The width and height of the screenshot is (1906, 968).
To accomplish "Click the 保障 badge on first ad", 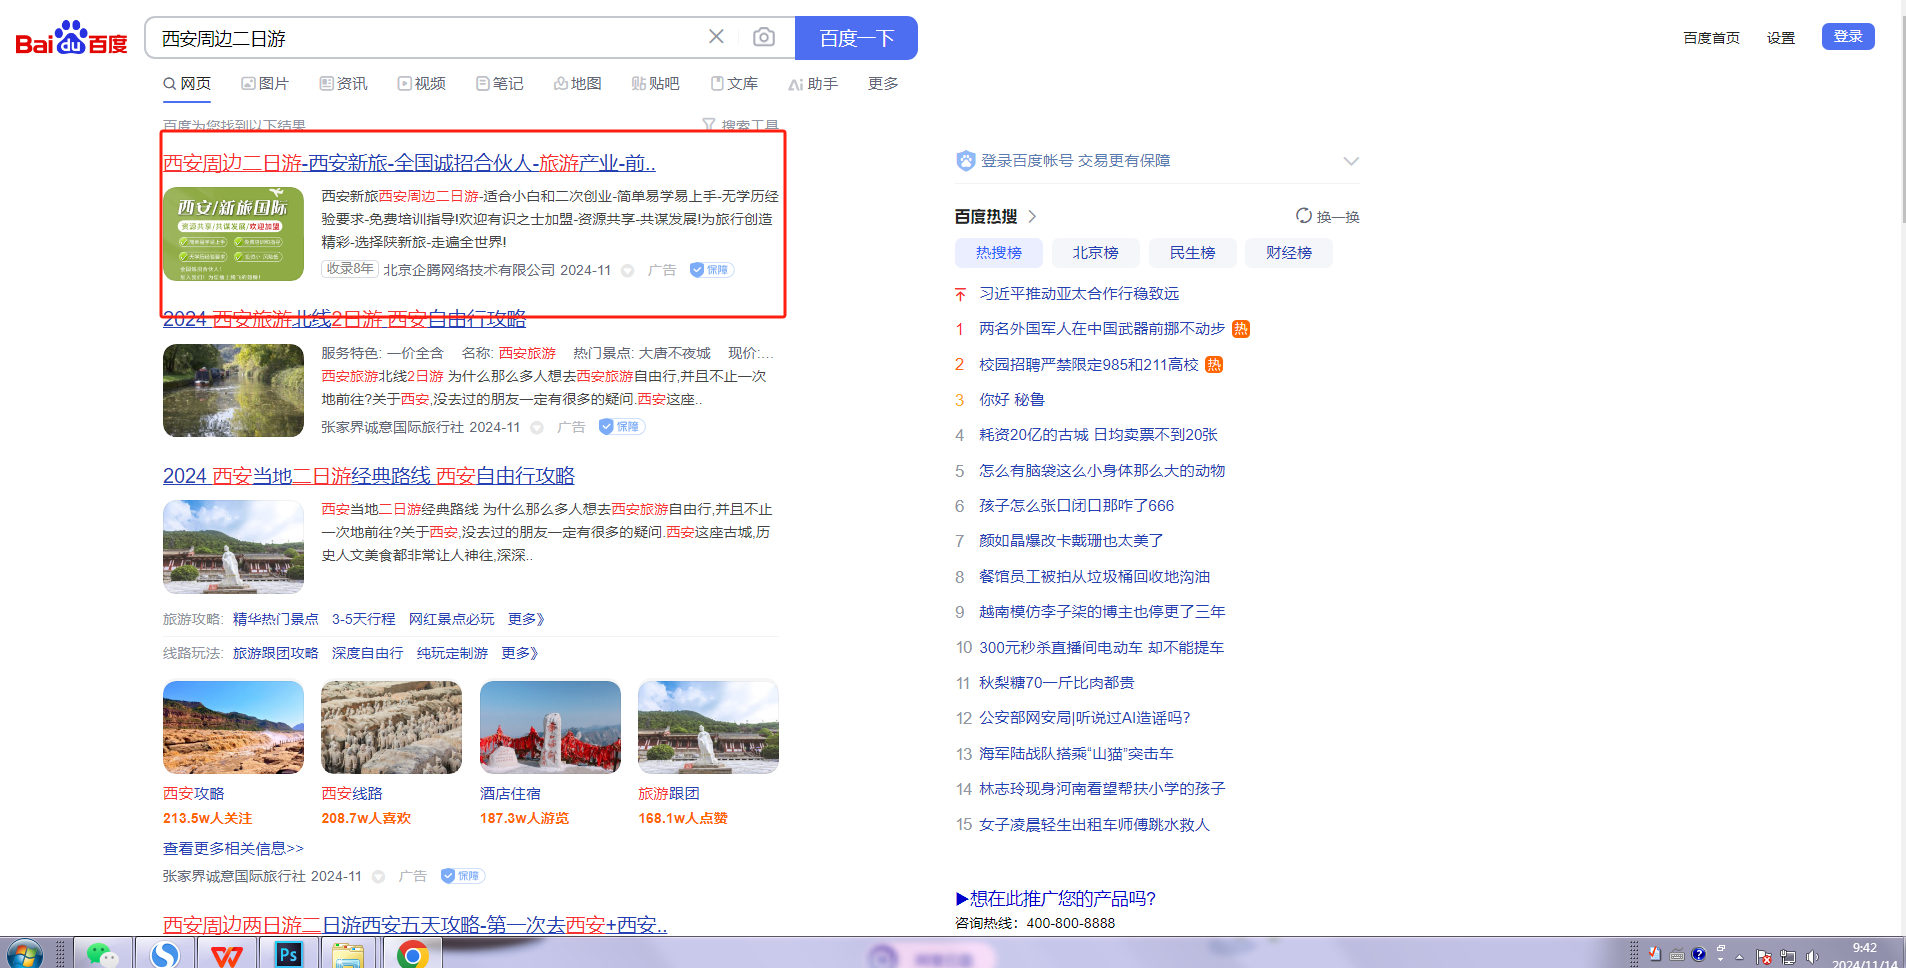I will (x=712, y=270).
